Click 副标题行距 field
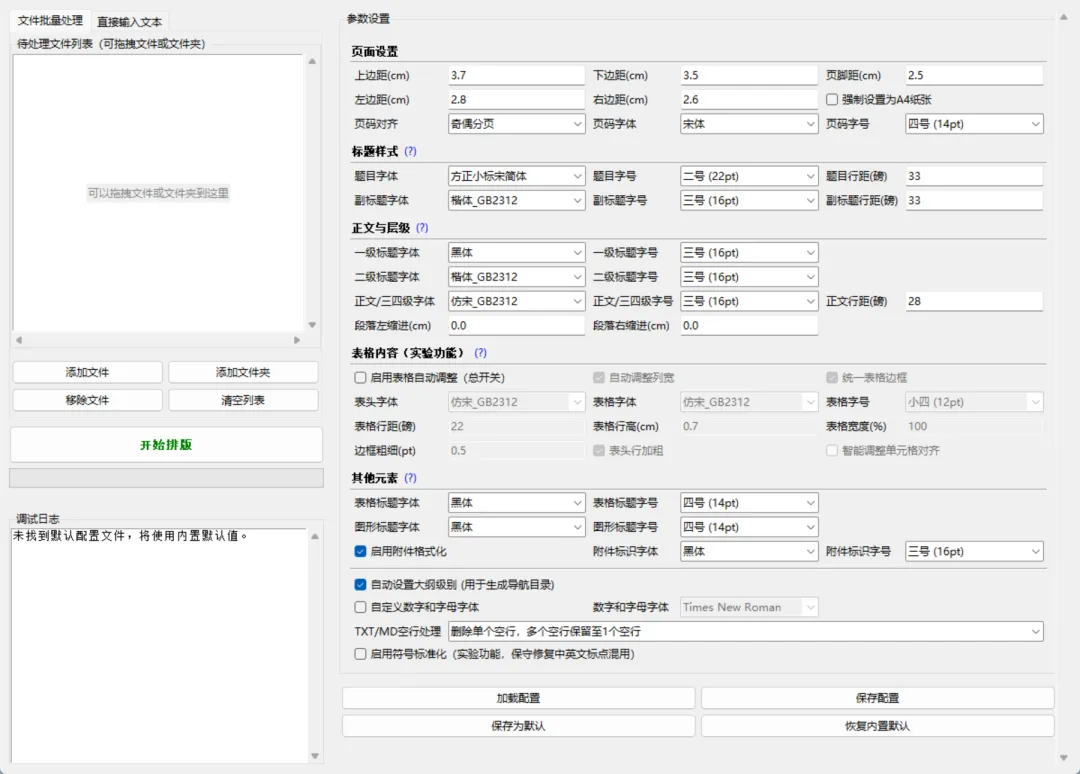 tap(975, 200)
